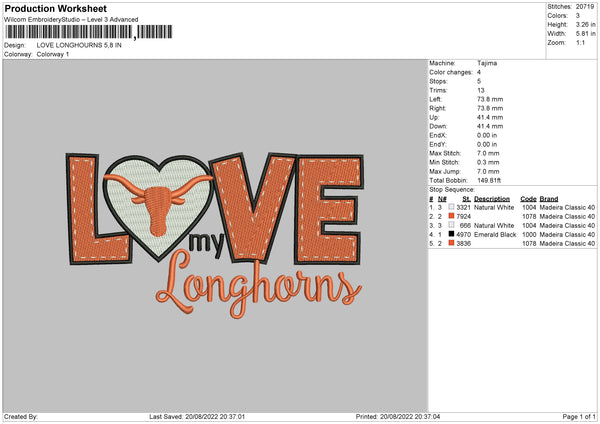Screen dimensions: 600x424
Task: Click the Printed timestamp '20/08/2022 20:37:04'
Action: pos(410,417)
